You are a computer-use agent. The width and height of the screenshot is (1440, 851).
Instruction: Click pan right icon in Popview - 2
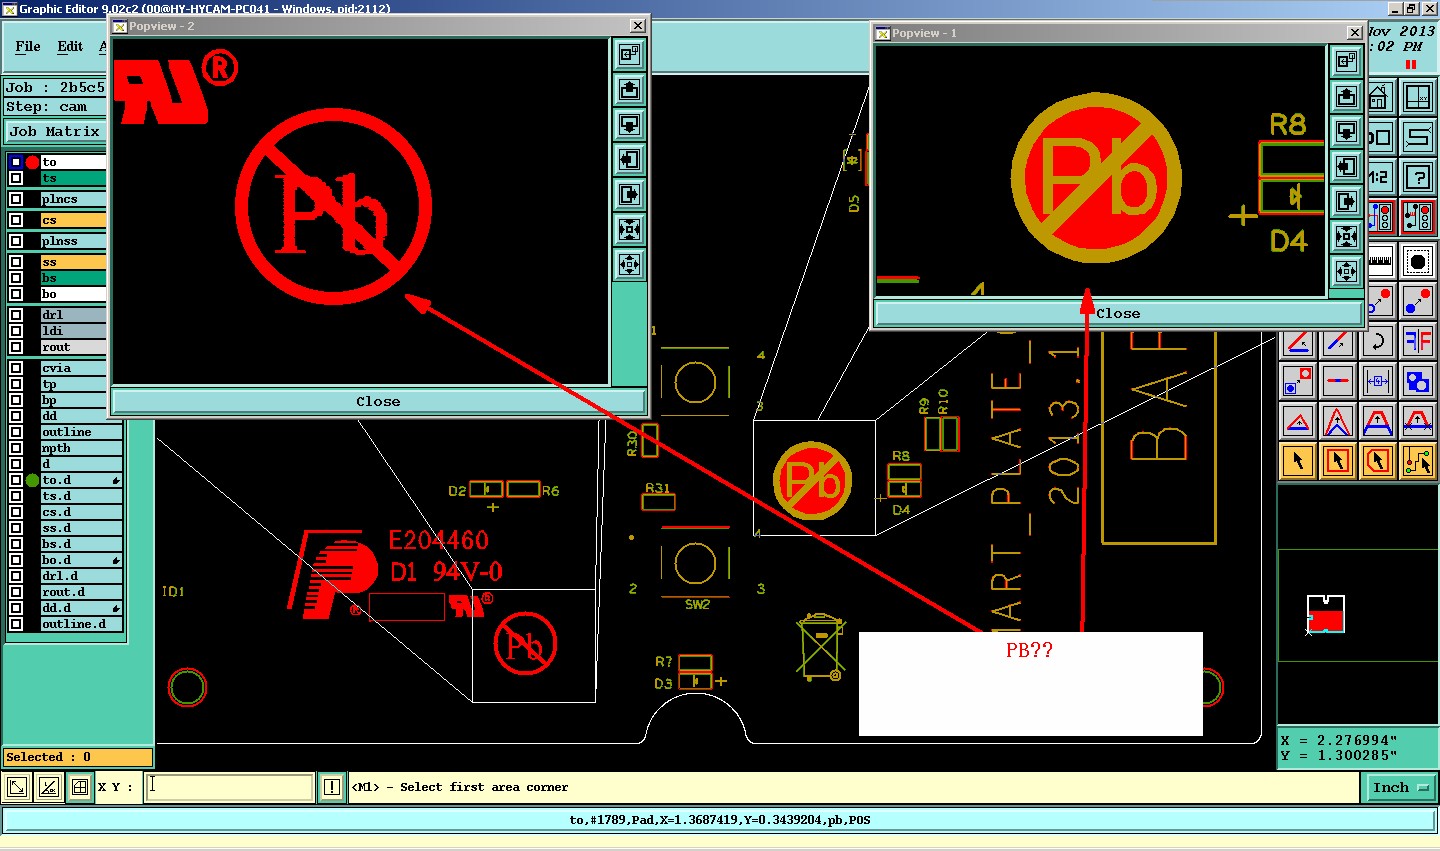[x=629, y=195]
